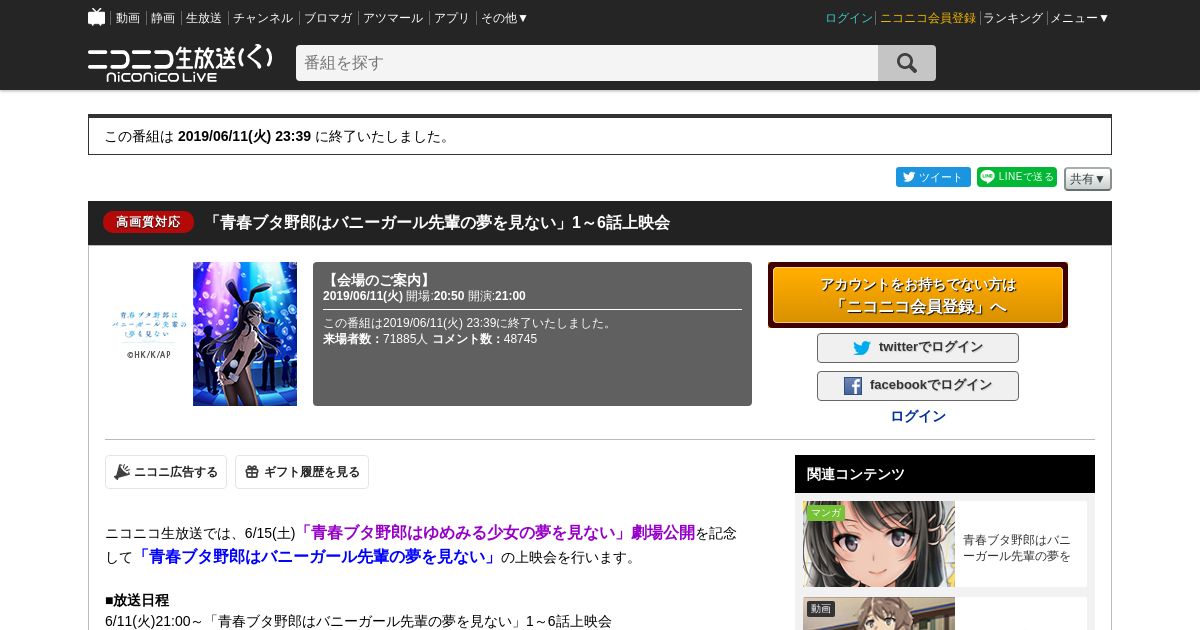Open the title logo thumbnail with ©HK/K/AP
This screenshot has width=1200, height=630.
point(148,334)
